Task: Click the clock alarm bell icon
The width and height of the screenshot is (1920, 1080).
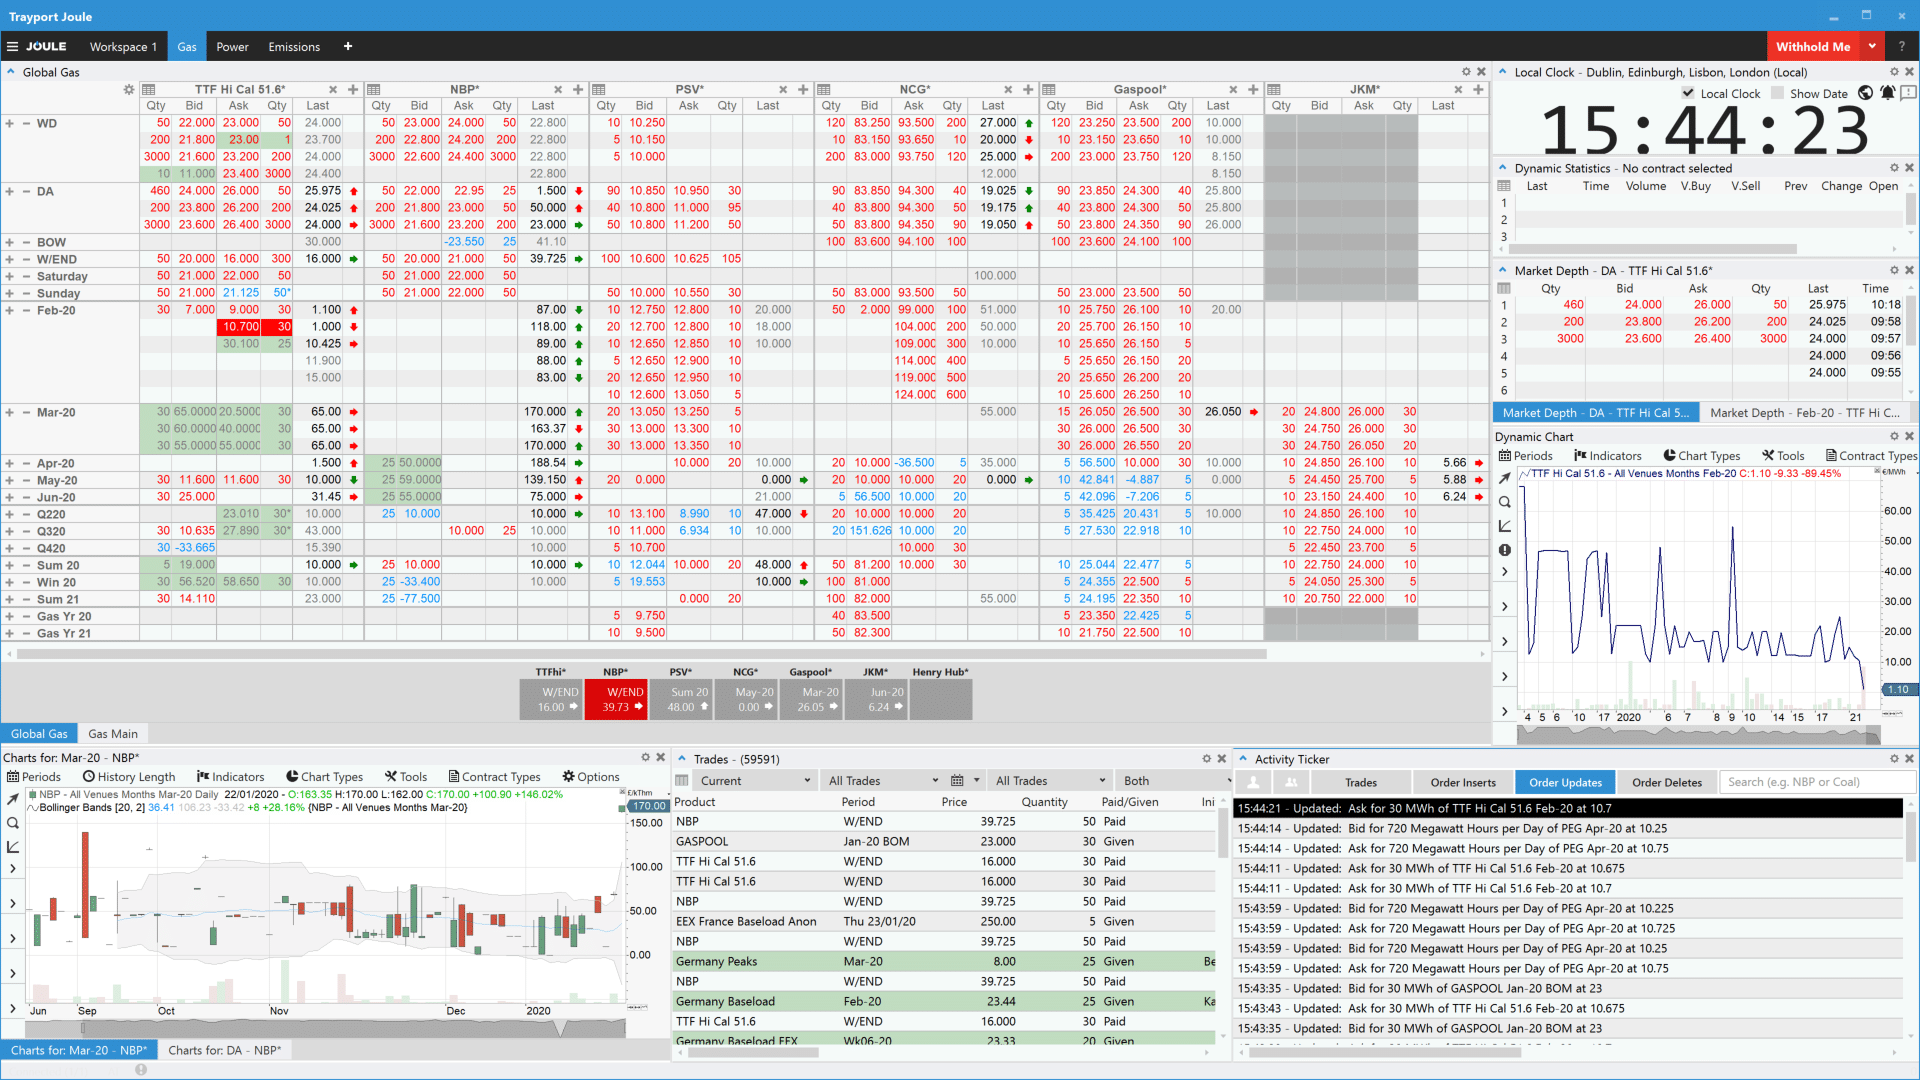Action: pyautogui.click(x=1887, y=93)
